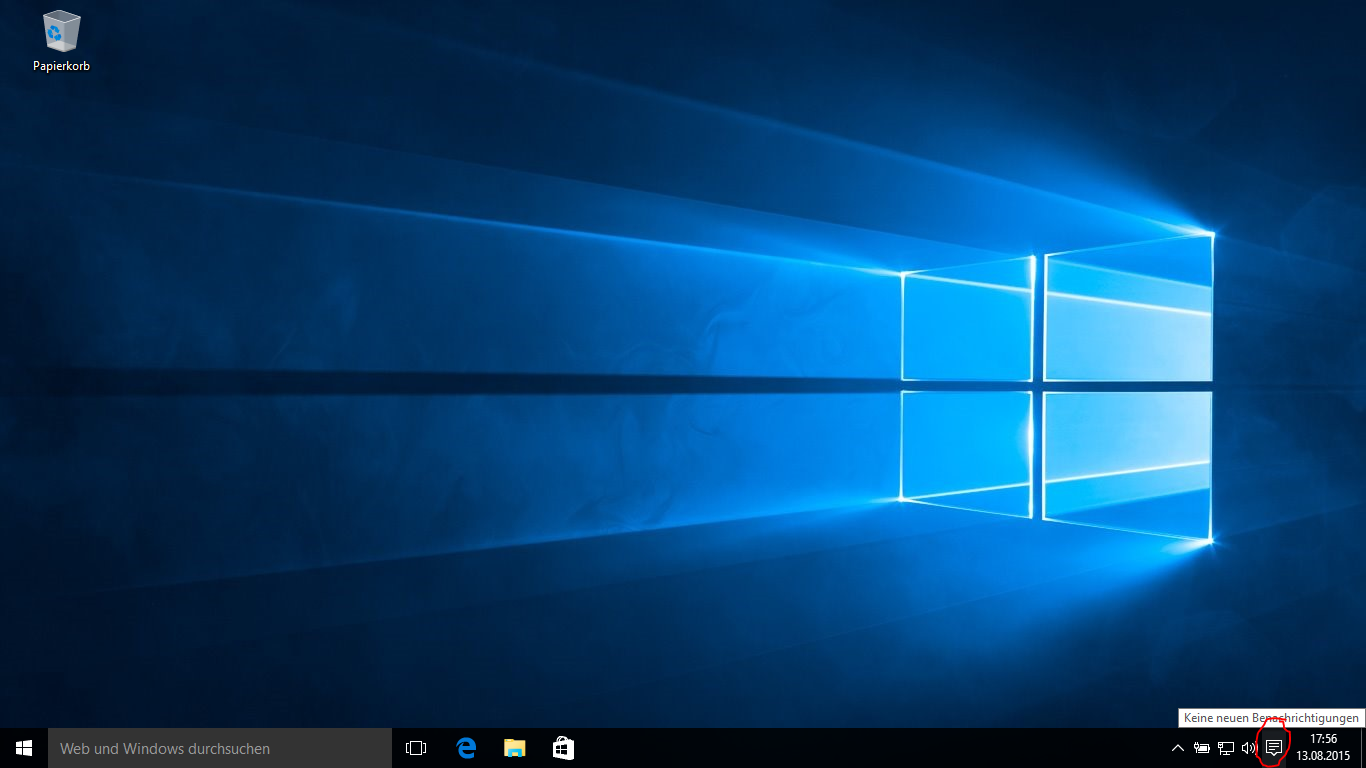
Task: Open Task View from the taskbar
Action: [416, 748]
